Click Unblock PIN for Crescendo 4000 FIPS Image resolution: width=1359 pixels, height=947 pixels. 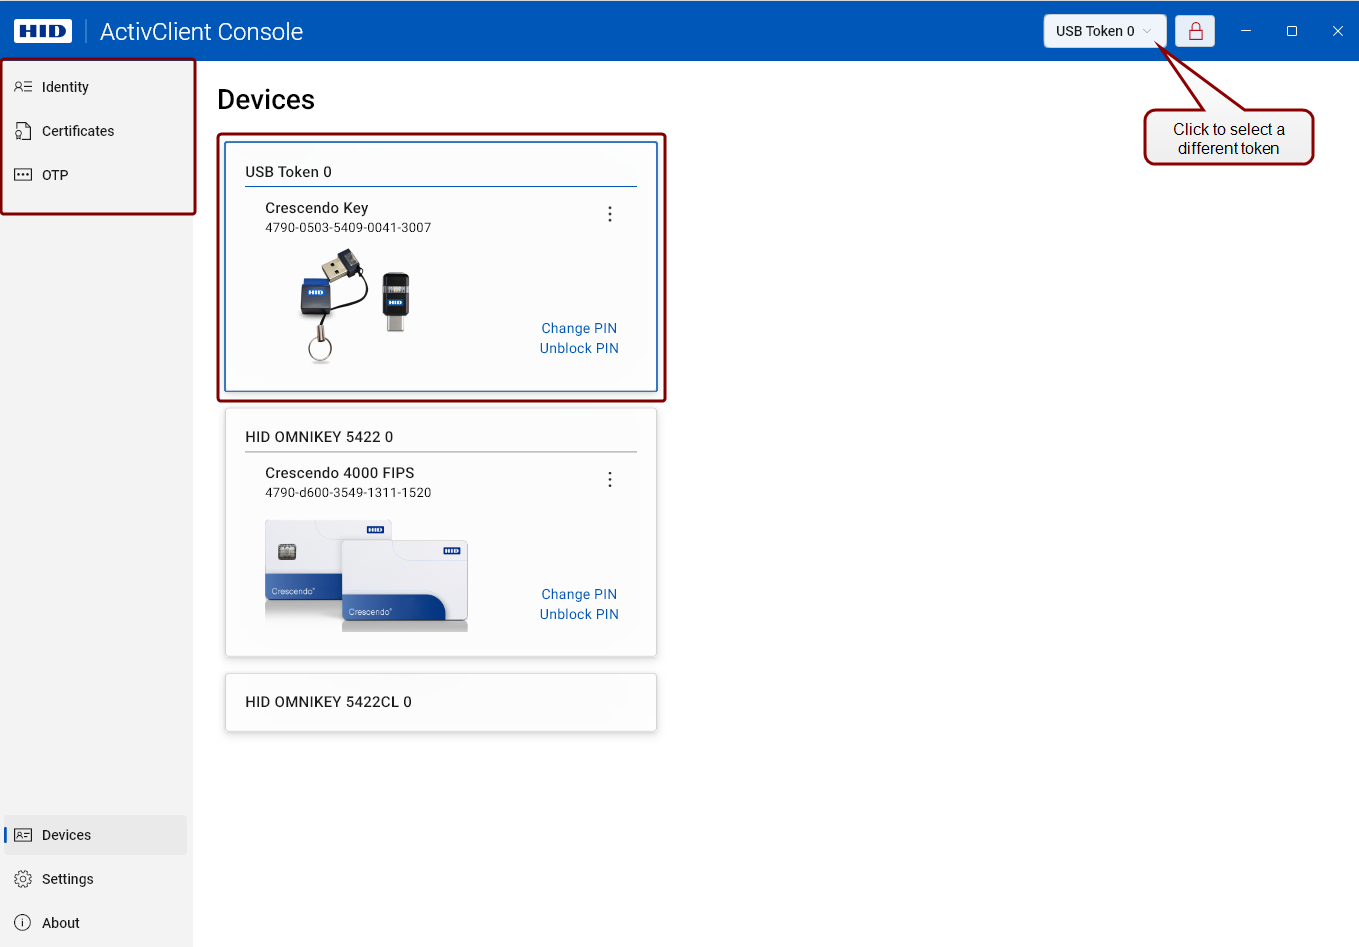[x=579, y=614]
